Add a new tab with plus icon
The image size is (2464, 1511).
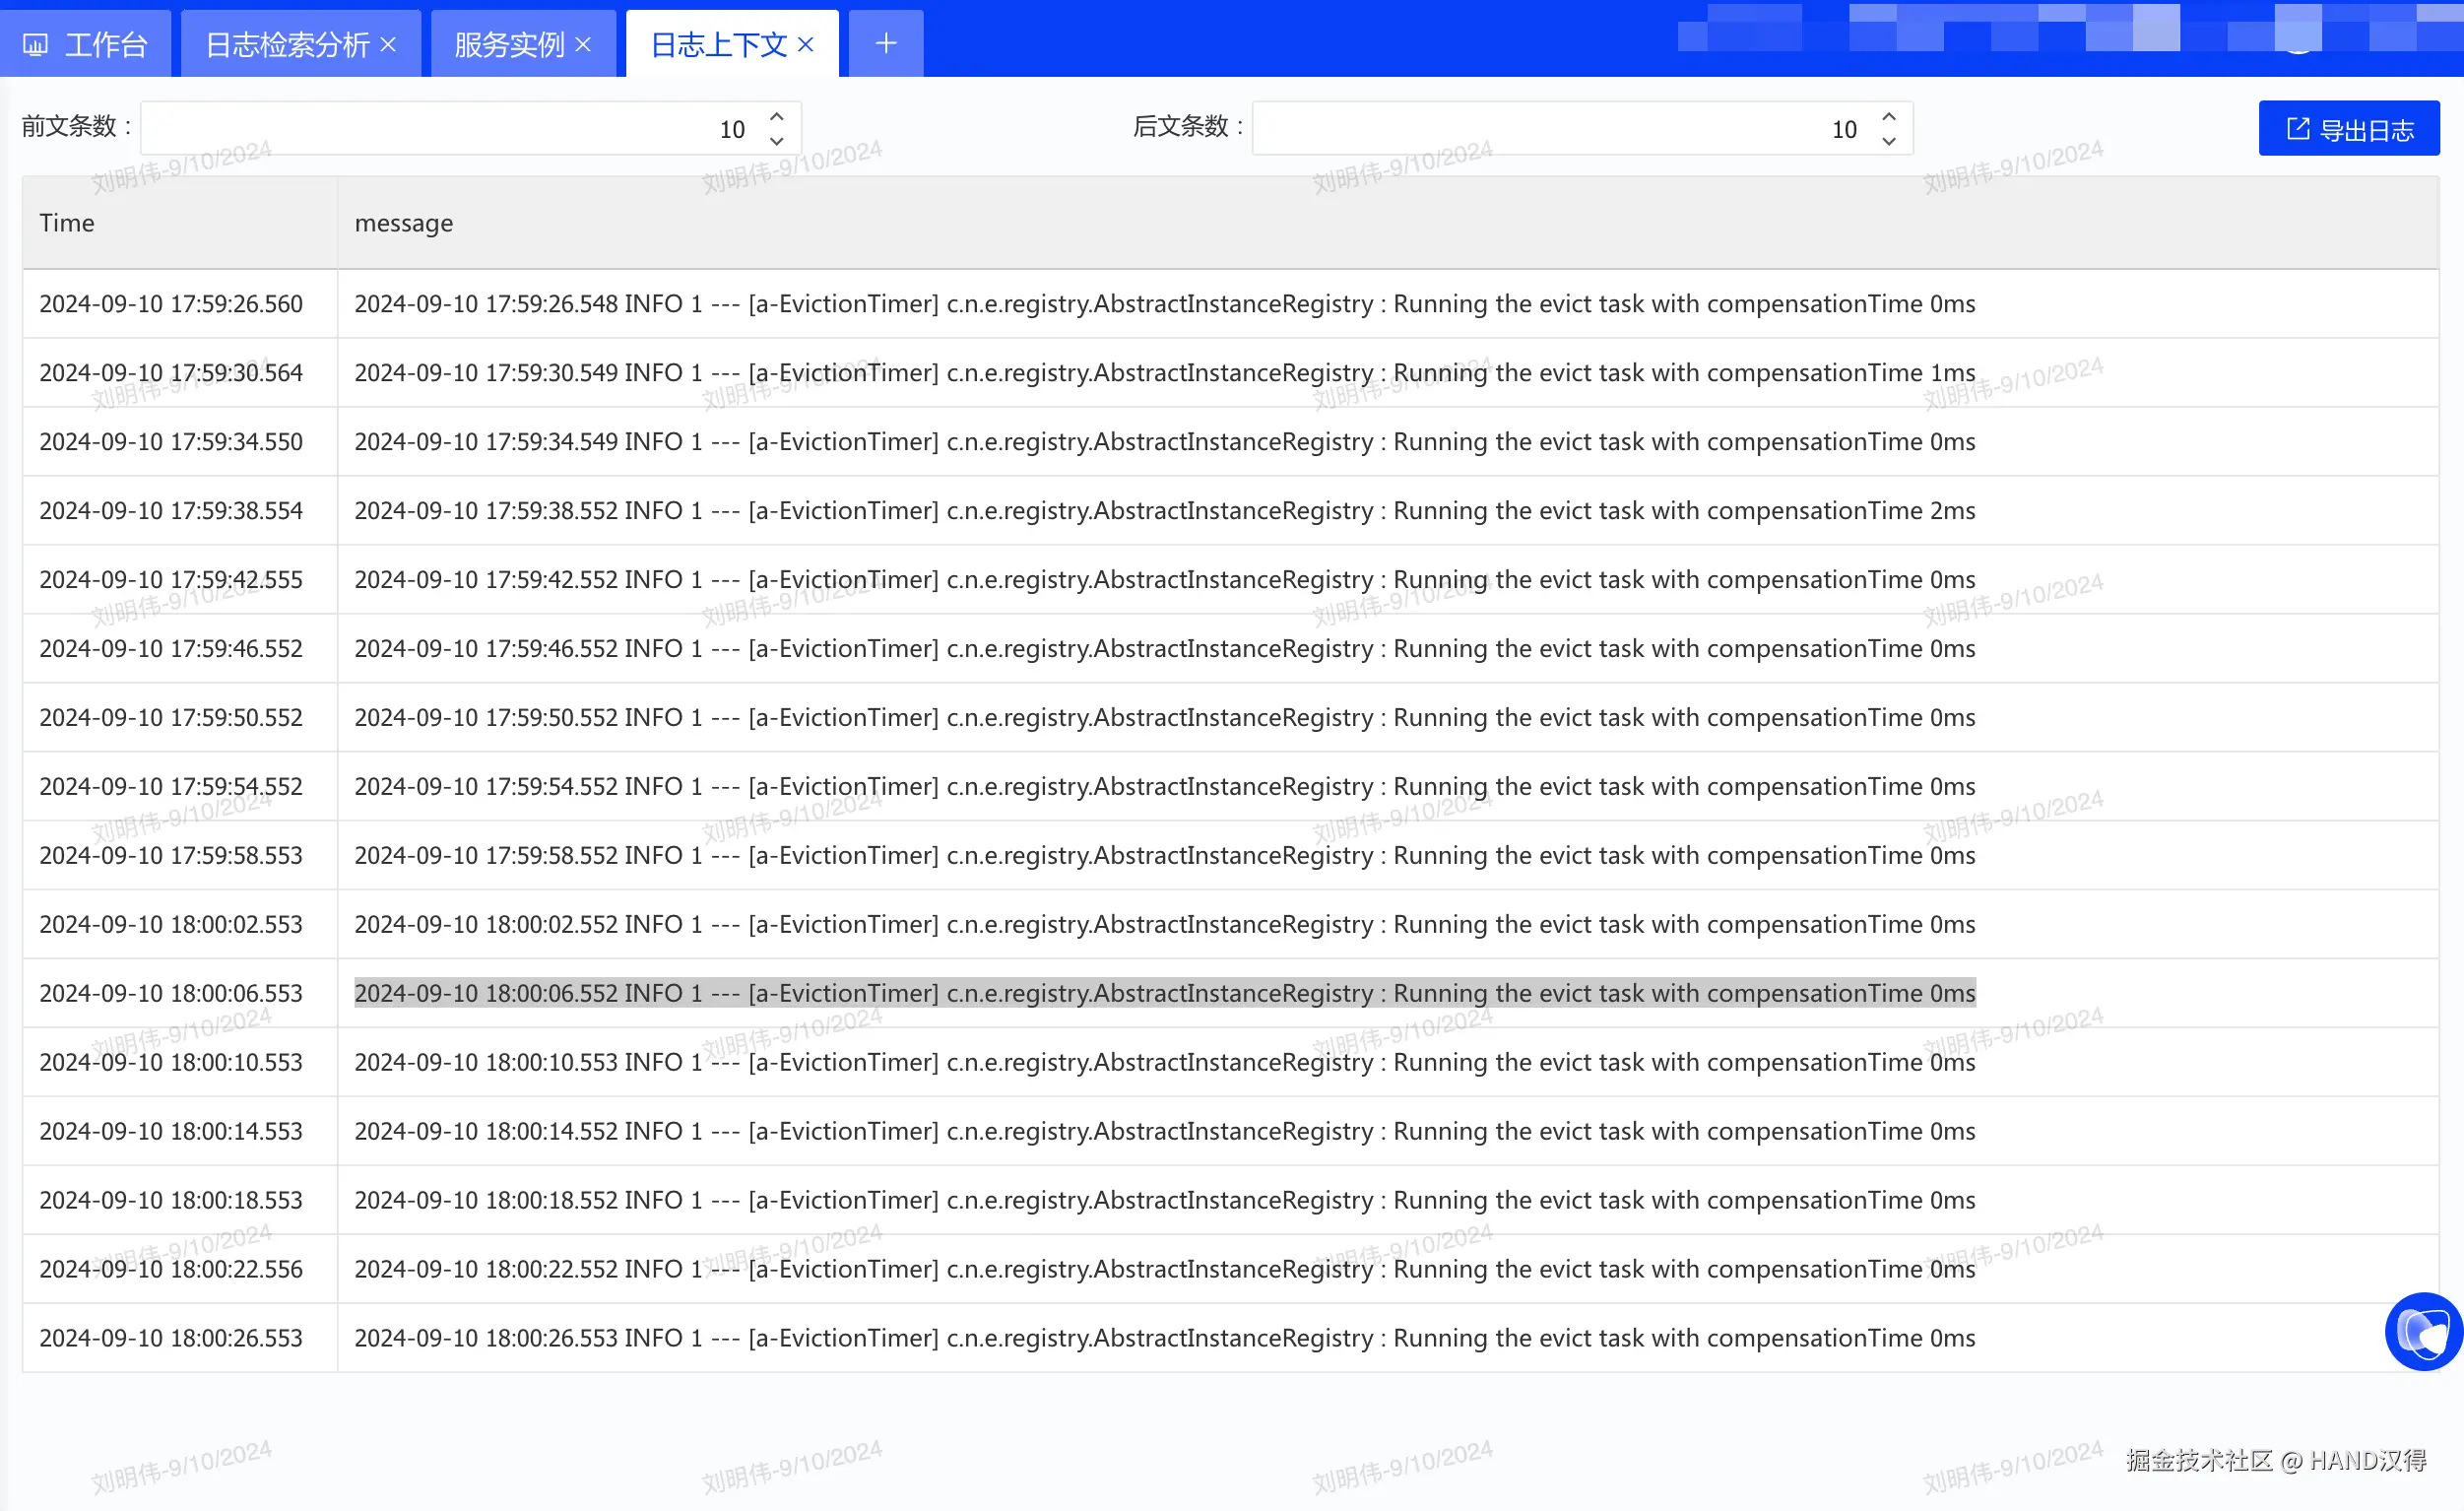point(885,44)
